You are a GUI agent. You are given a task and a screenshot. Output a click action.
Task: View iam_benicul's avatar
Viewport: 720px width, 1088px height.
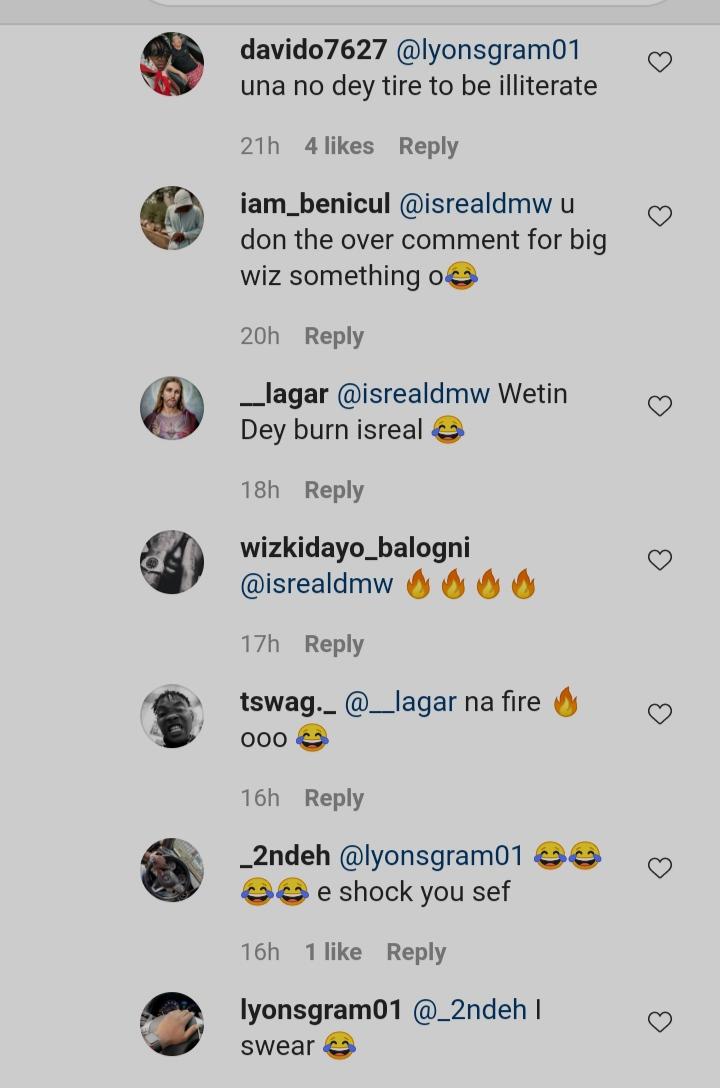point(172,218)
